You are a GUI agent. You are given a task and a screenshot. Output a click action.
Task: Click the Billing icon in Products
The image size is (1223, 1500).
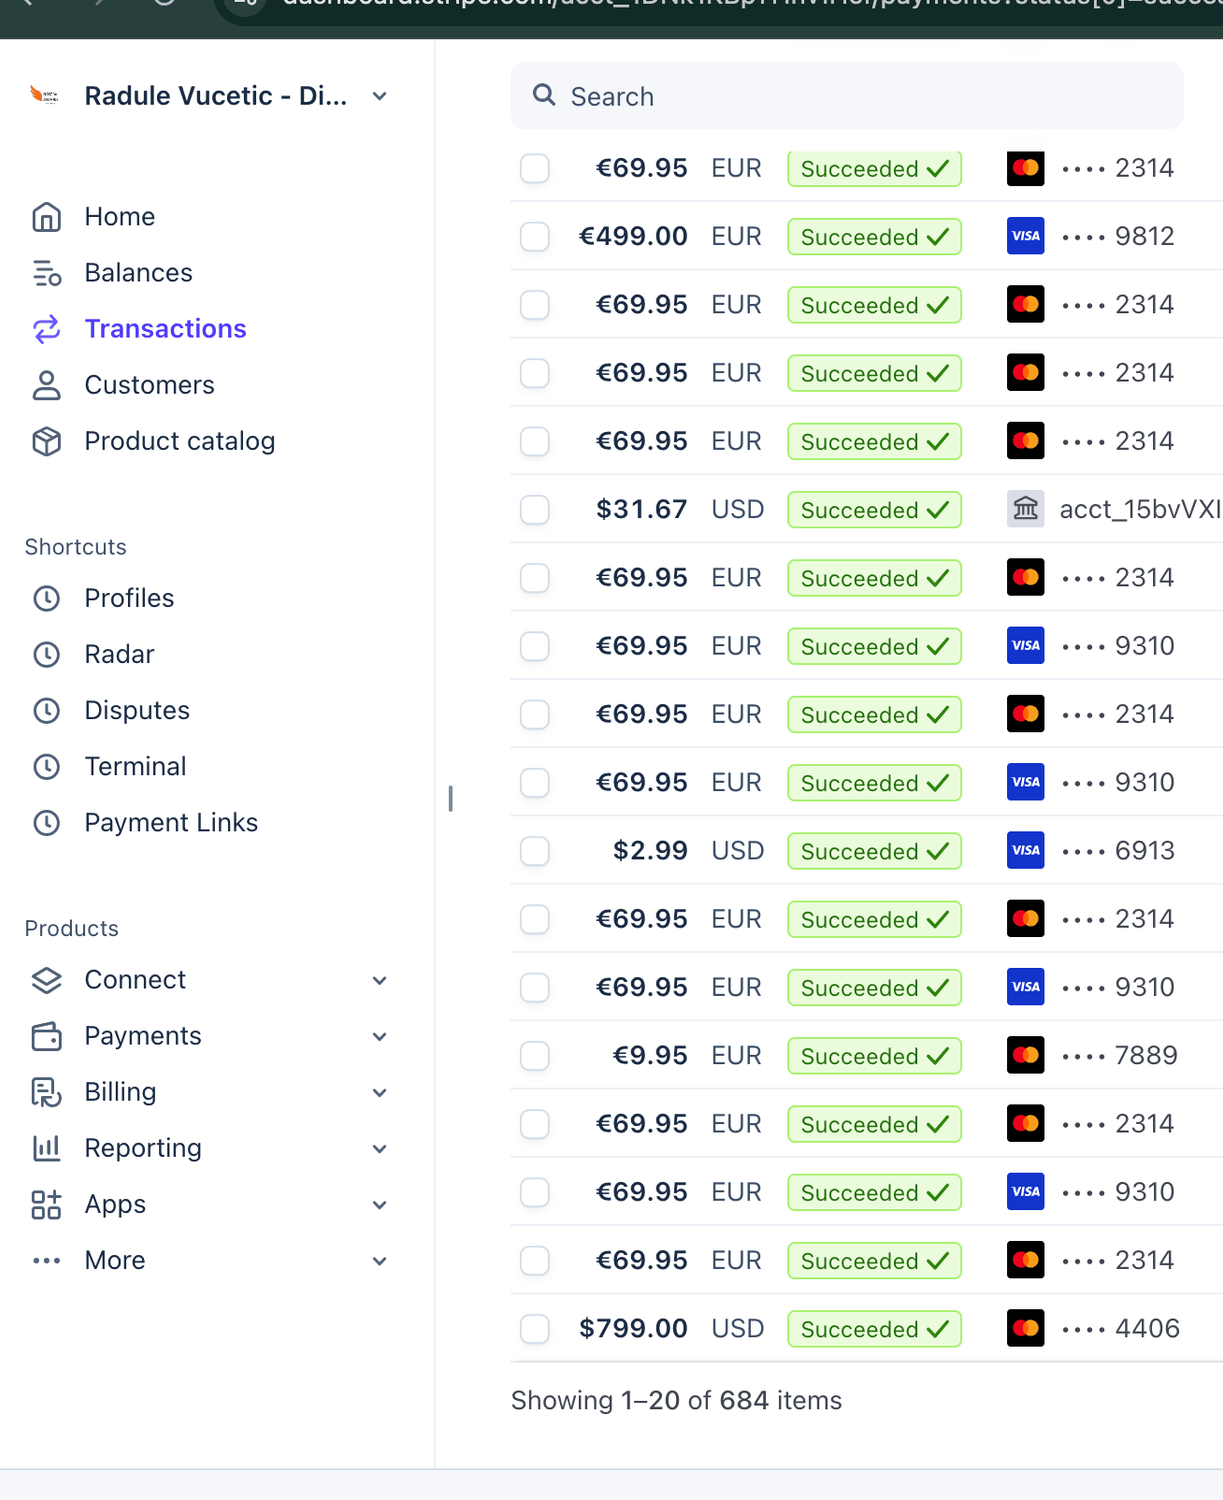(x=46, y=1092)
